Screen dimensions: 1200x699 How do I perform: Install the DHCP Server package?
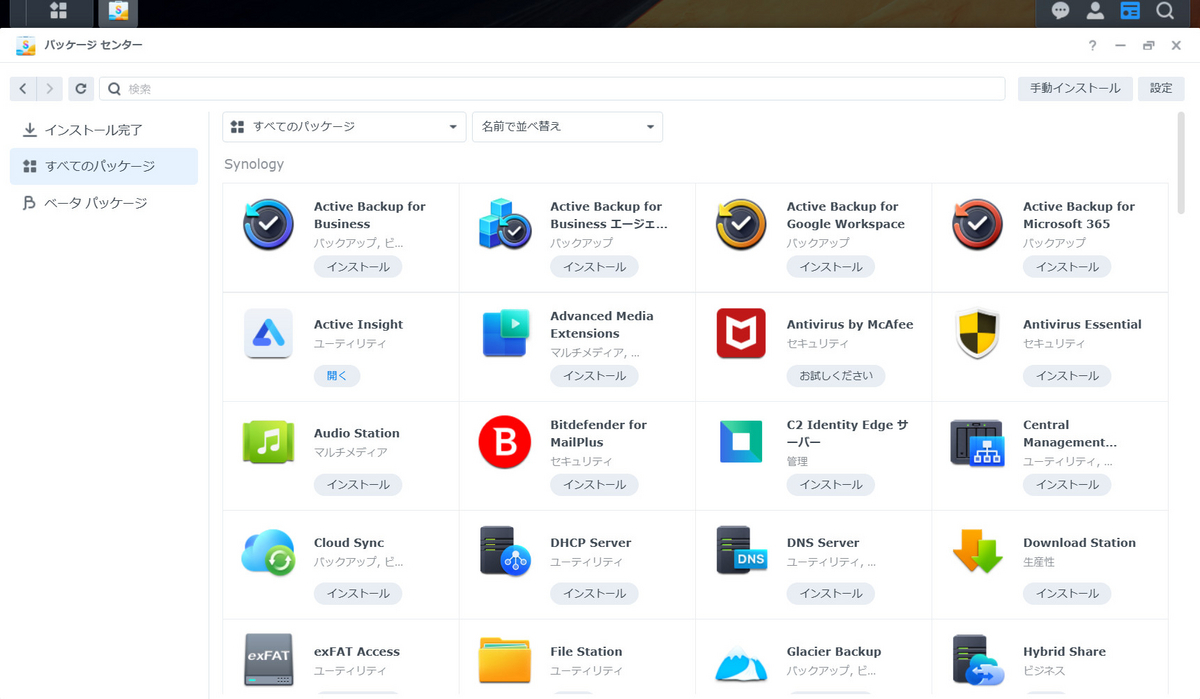(x=594, y=593)
